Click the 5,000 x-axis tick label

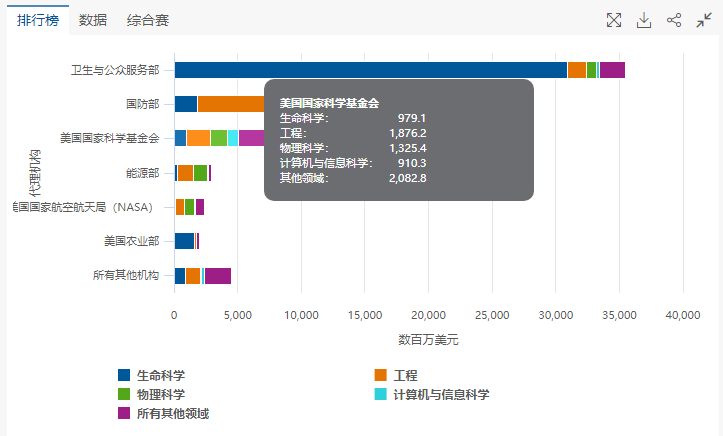(x=238, y=315)
